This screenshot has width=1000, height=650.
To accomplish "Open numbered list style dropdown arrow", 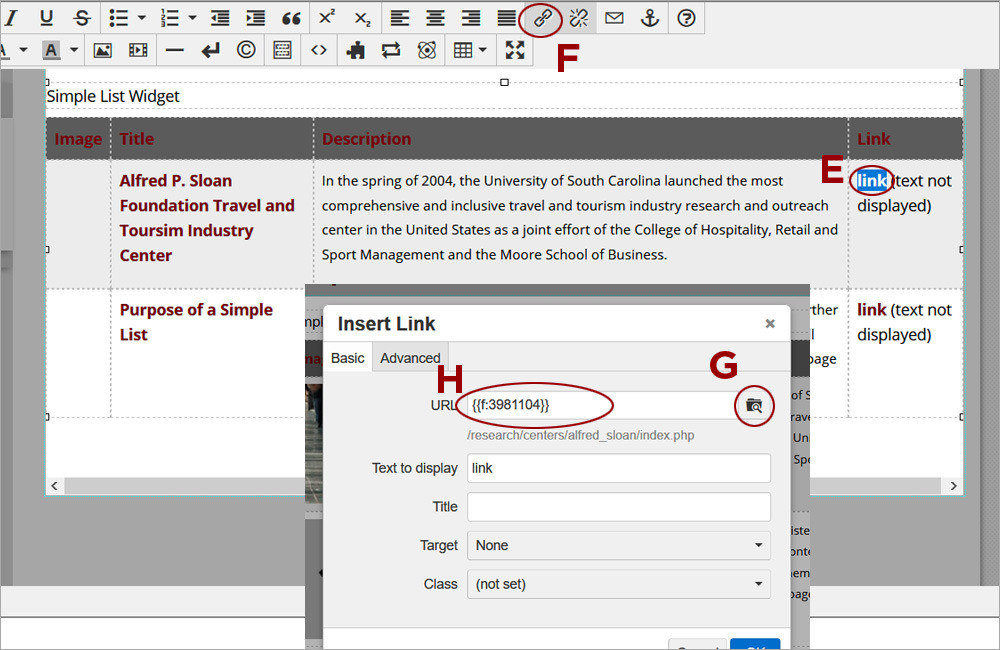I will (x=193, y=18).
